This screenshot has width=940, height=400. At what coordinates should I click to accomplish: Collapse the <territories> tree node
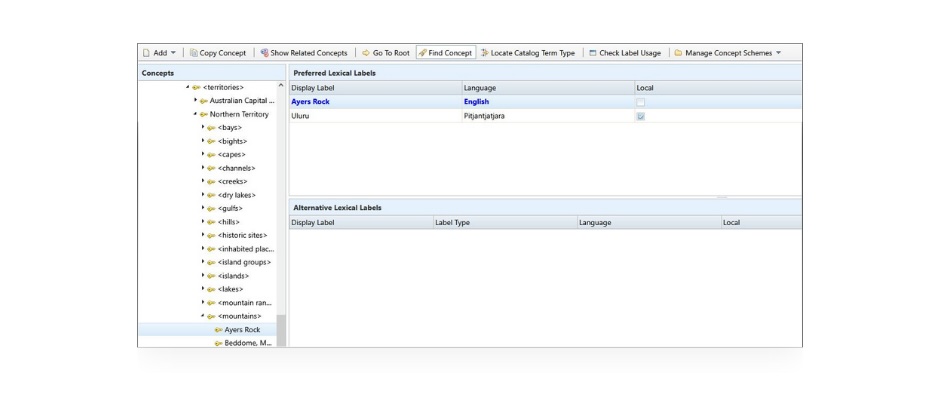click(188, 87)
